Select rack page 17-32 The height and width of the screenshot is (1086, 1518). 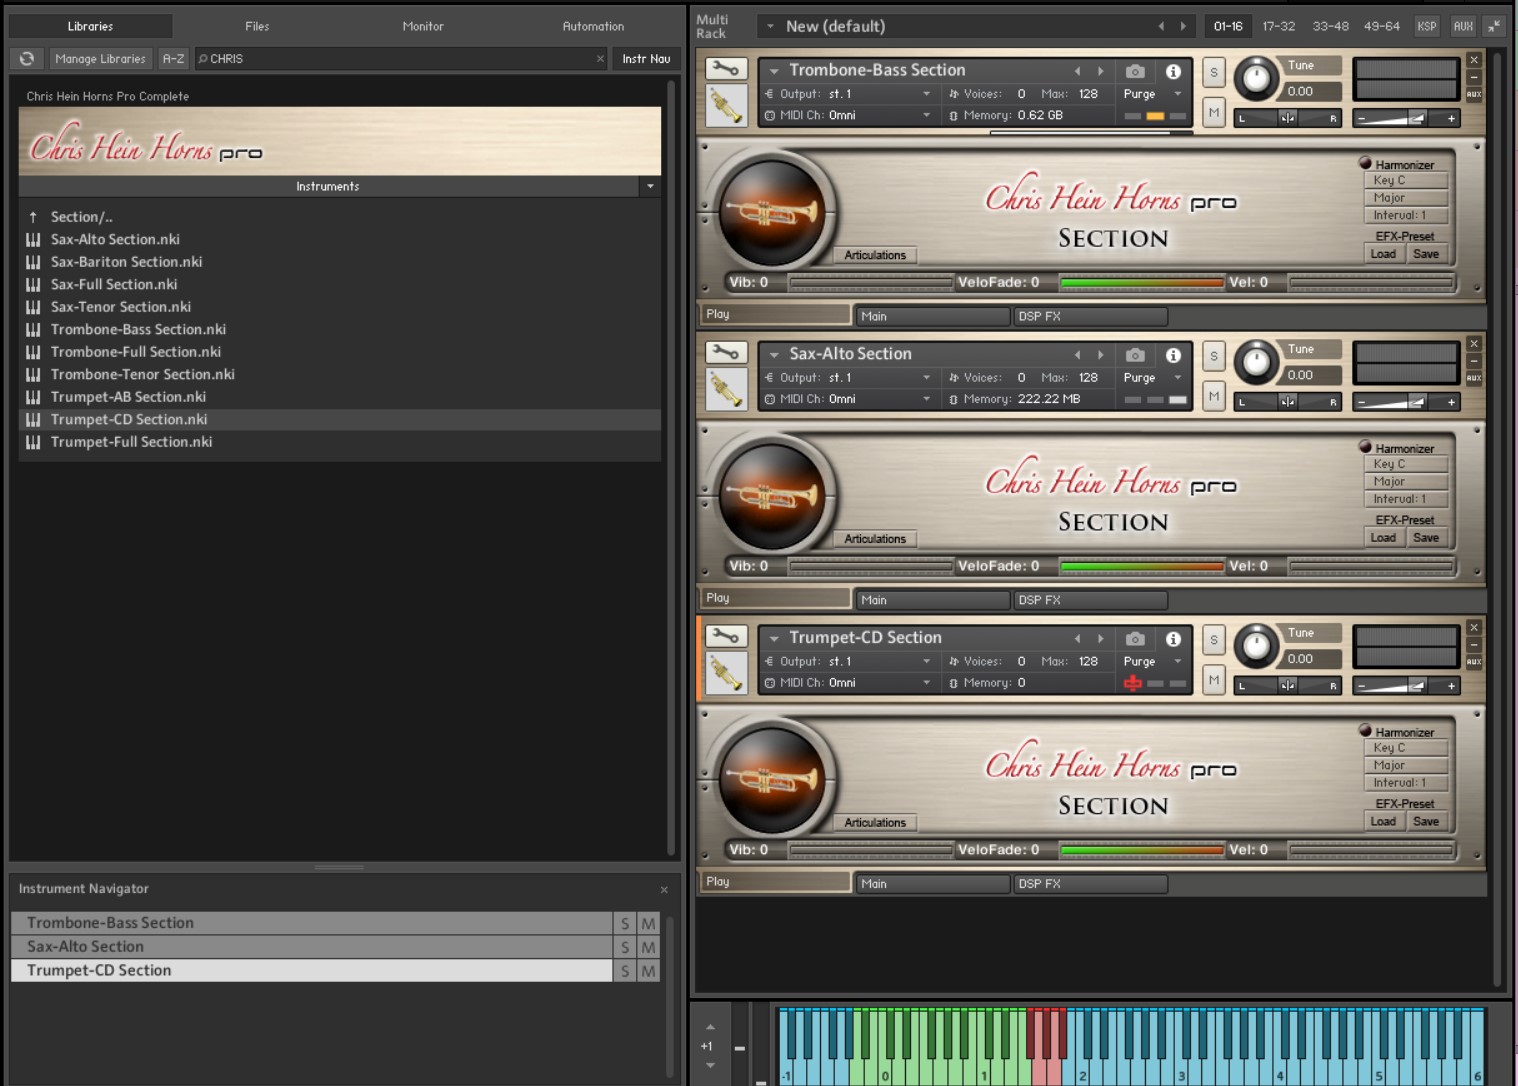pos(1278,26)
